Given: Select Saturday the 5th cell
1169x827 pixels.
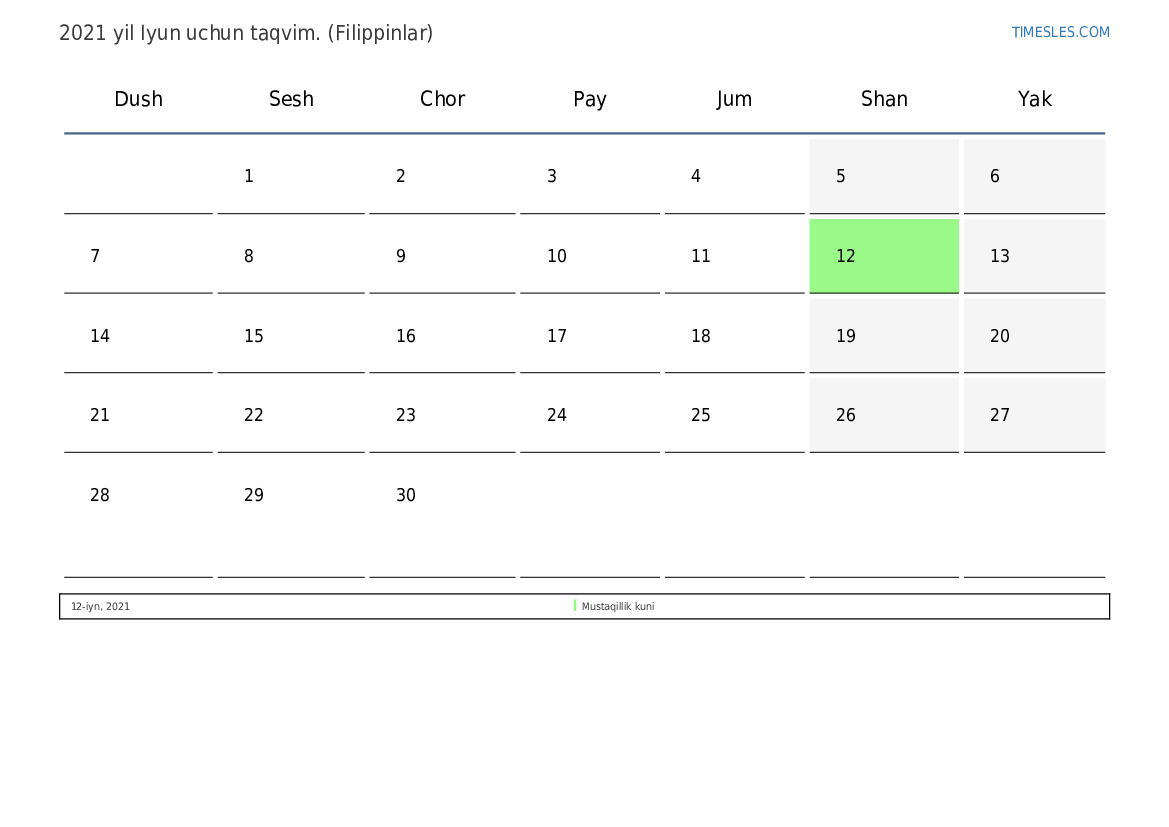Looking at the screenshot, I should [884, 177].
